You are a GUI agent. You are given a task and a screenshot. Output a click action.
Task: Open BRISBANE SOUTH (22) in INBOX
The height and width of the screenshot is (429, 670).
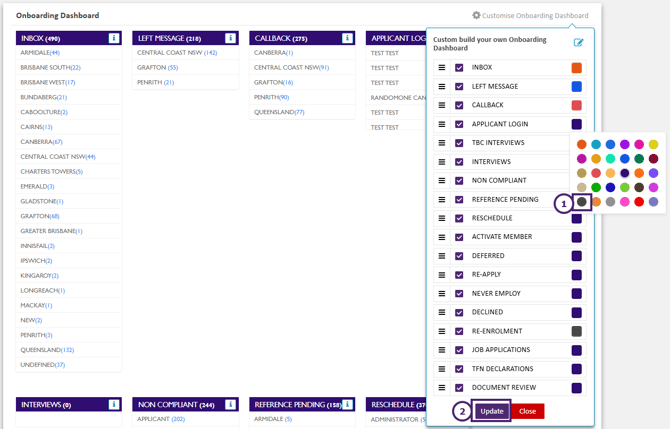point(50,68)
